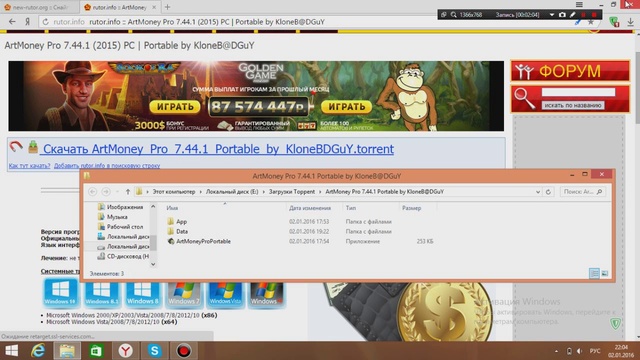Refresh the Explorer folder view
The image size is (640, 360).
548,191
